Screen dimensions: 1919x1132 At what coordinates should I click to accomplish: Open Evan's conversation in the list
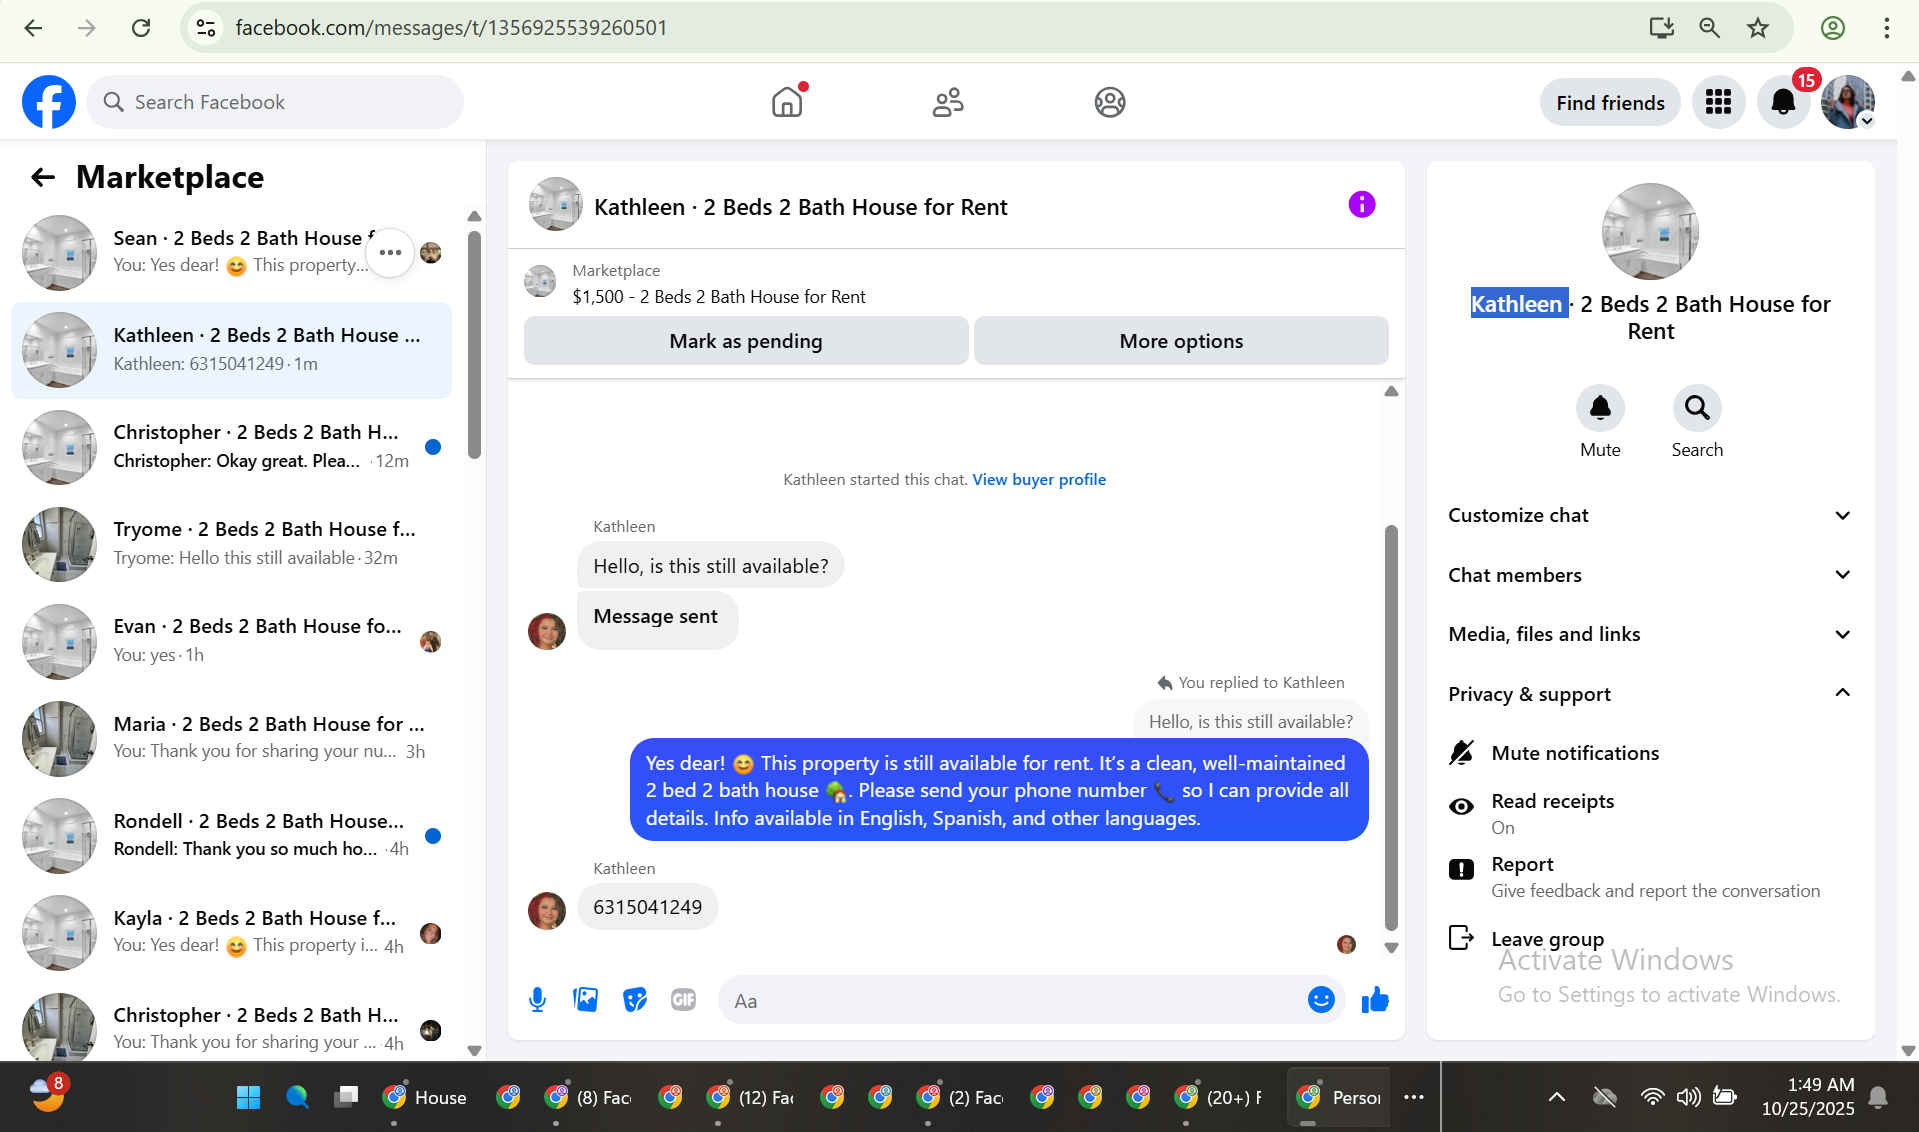coord(231,640)
